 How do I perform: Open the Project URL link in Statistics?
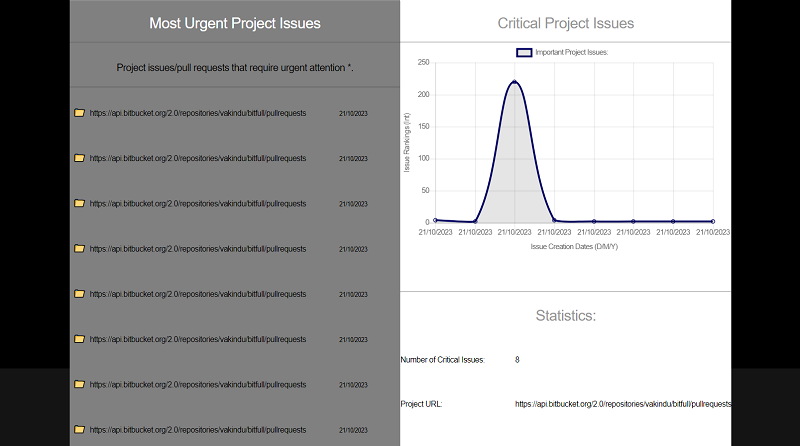click(623, 404)
